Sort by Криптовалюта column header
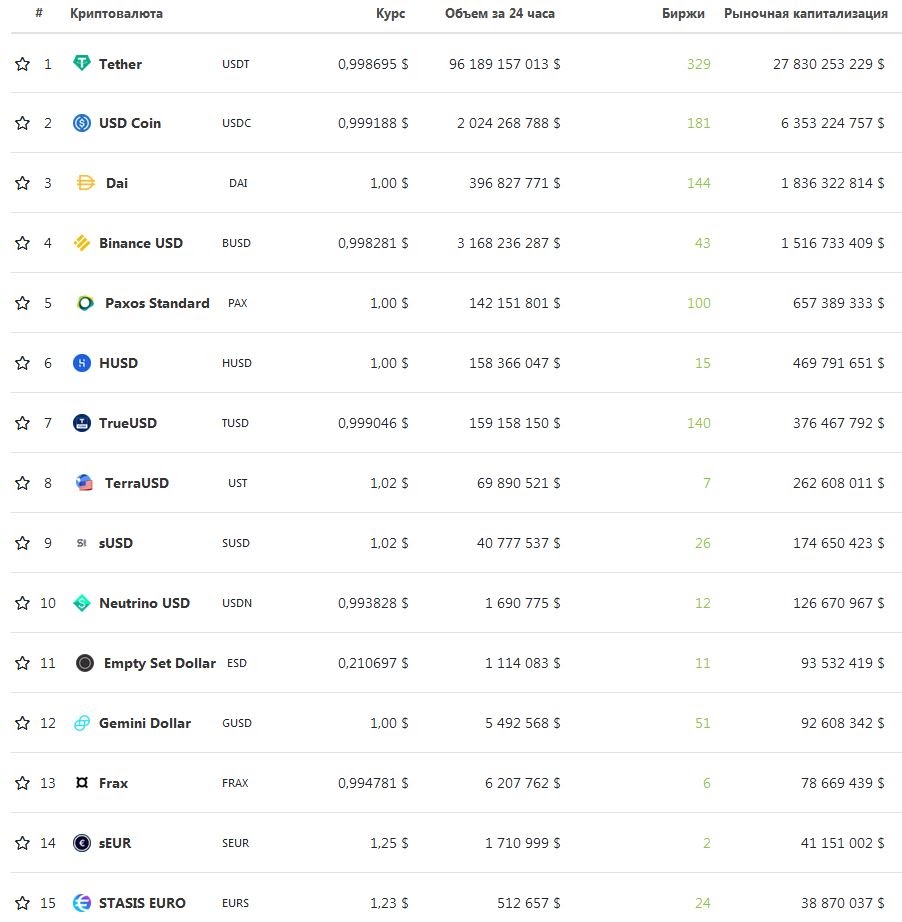Image resolution: width=902 pixels, height=922 pixels. click(x=116, y=14)
